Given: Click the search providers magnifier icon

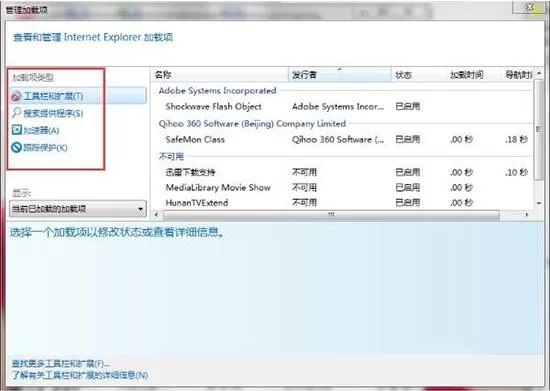Looking at the screenshot, I should coord(16,113).
